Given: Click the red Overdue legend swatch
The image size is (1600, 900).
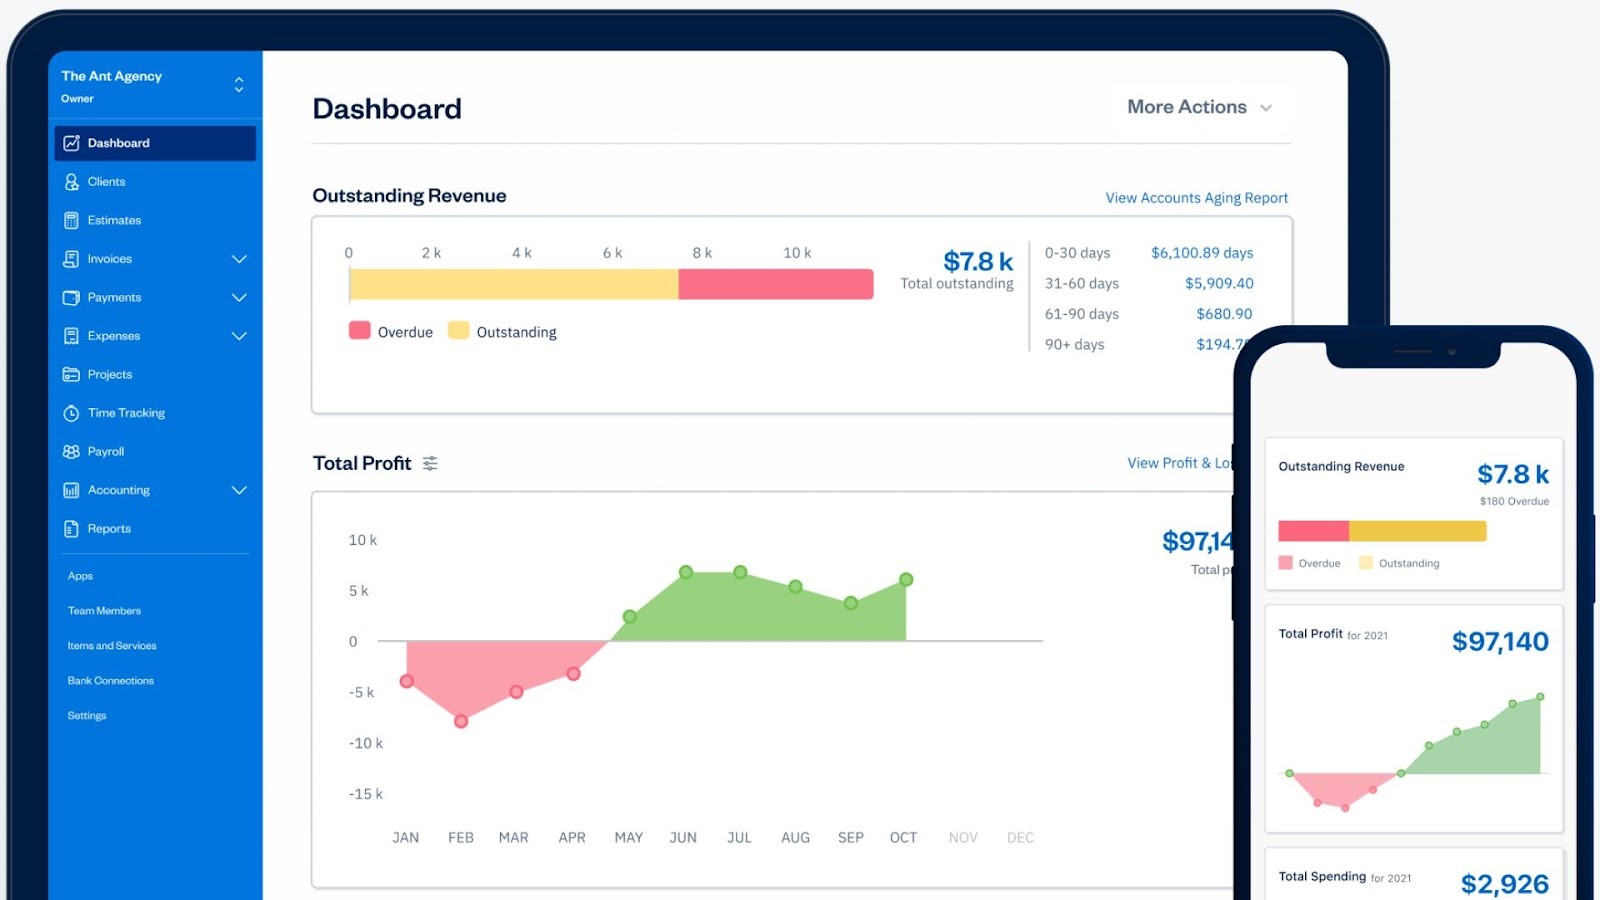Looking at the screenshot, I should (358, 329).
